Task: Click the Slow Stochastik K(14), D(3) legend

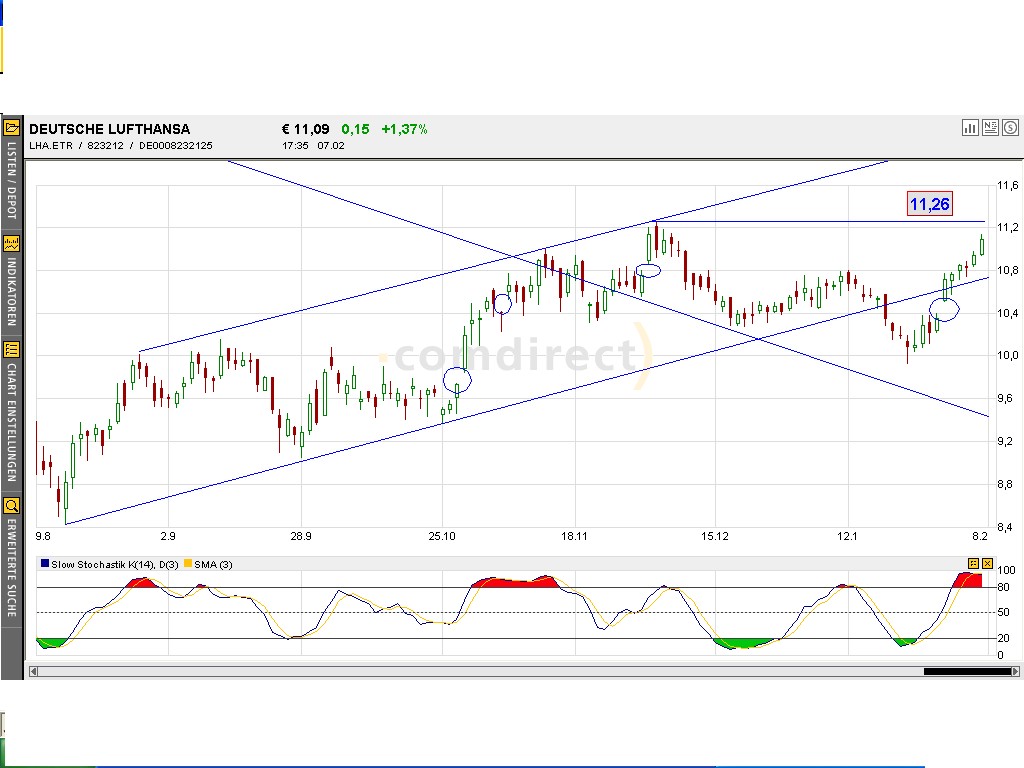Action: [x=114, y=564]
